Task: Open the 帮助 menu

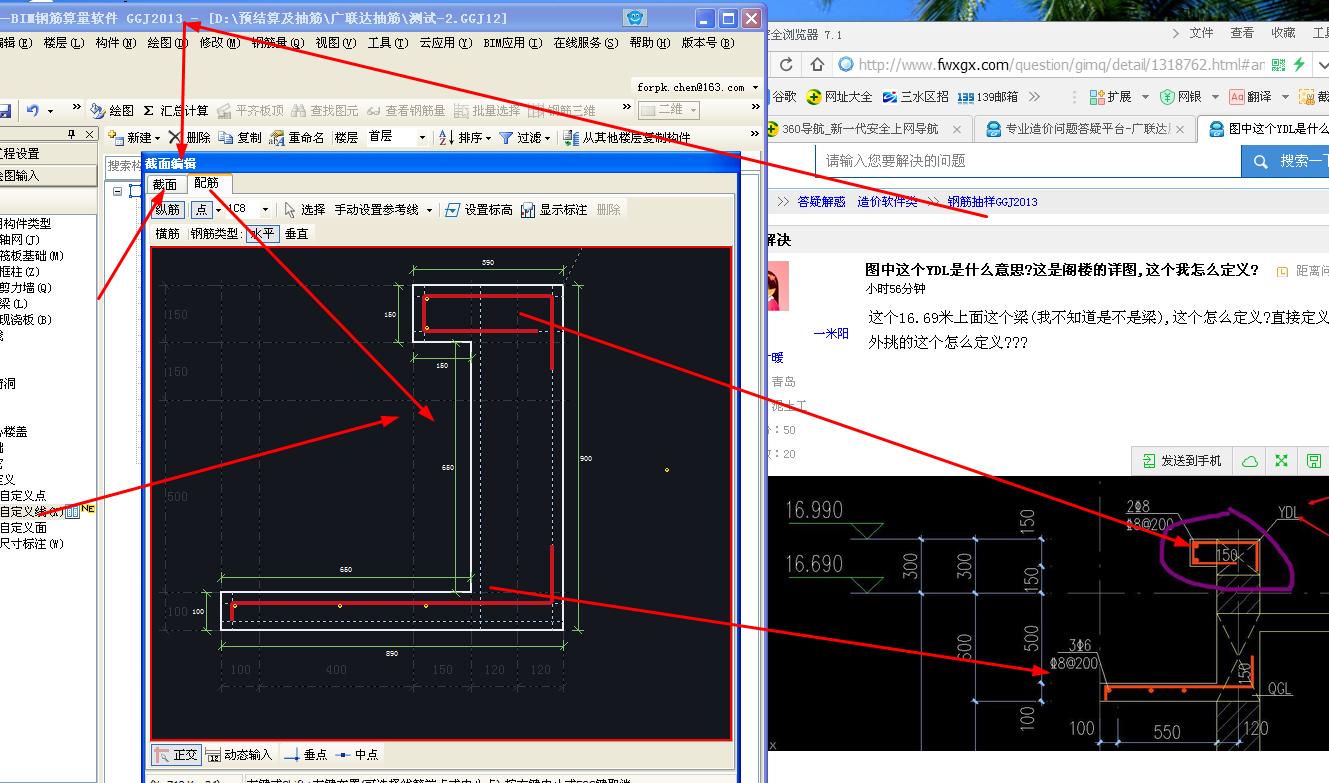Action: [x=649, y=43]
